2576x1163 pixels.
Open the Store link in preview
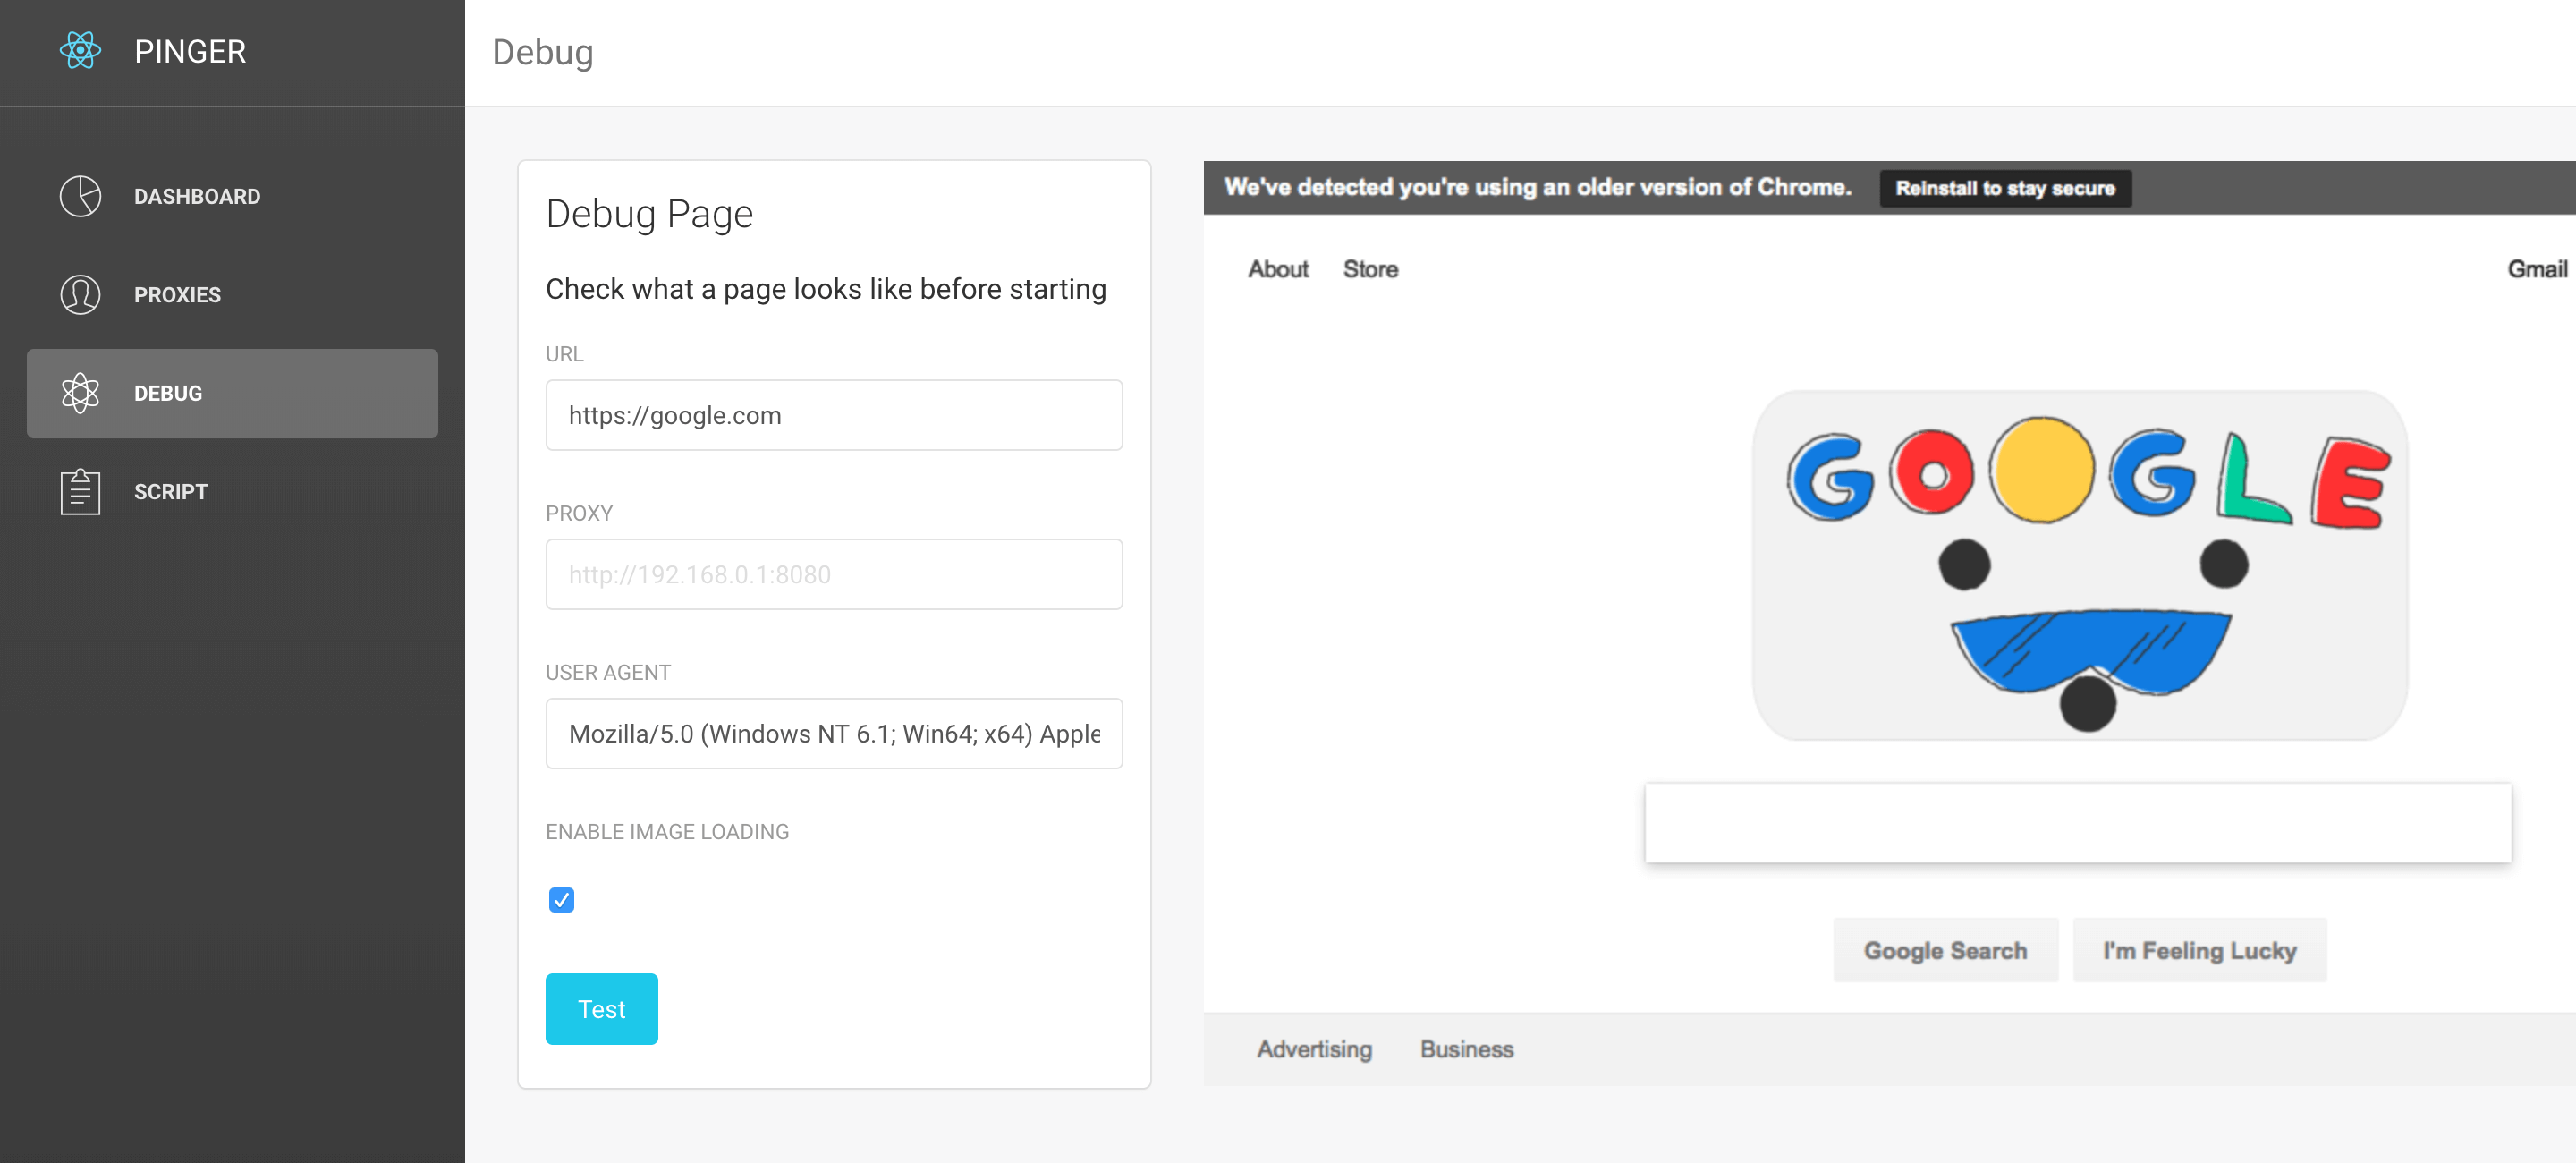coord(1370,269)
